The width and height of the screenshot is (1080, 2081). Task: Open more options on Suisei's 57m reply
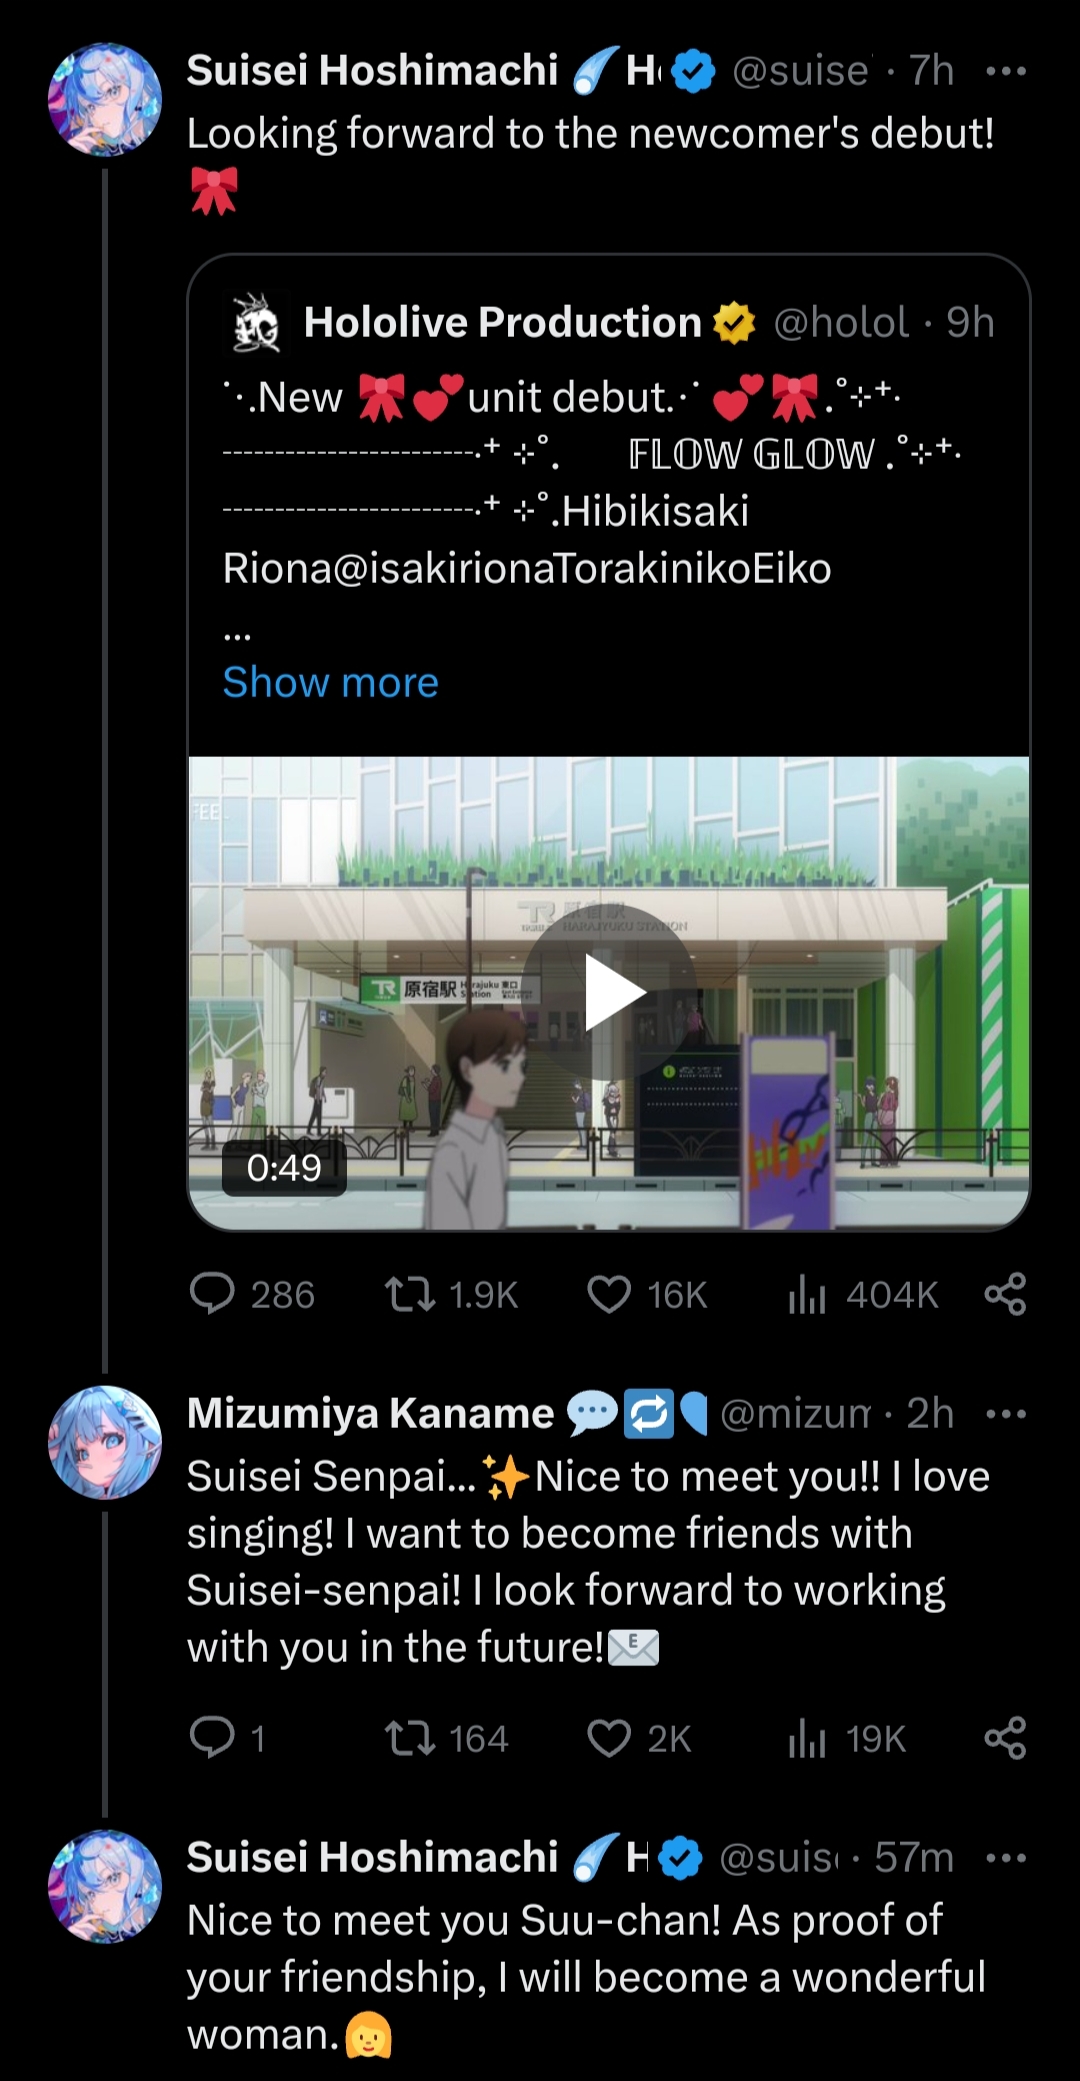click(x=1005, y=1858)
